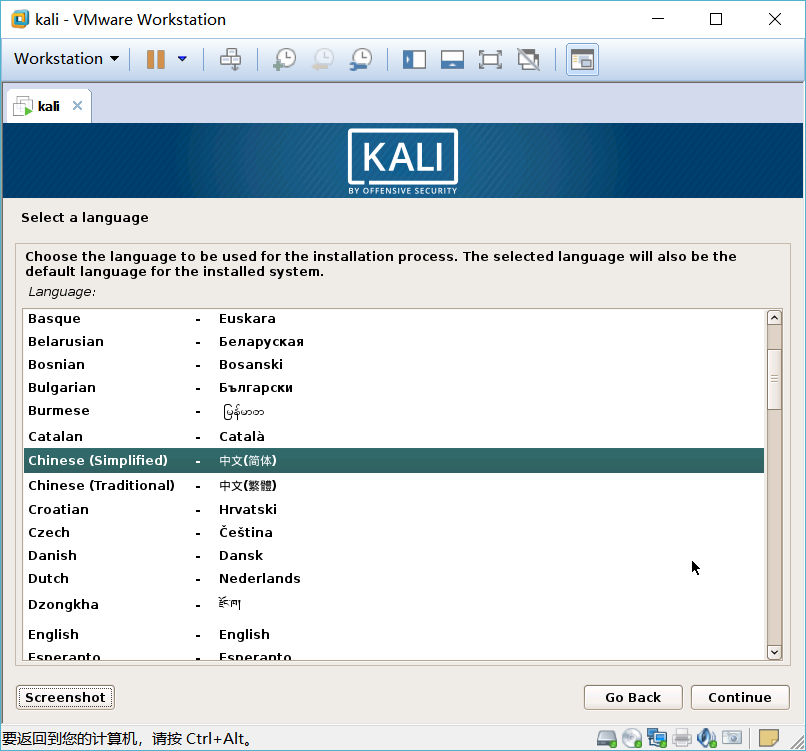
Task: Select Croatian language
Action: point(393,510)
